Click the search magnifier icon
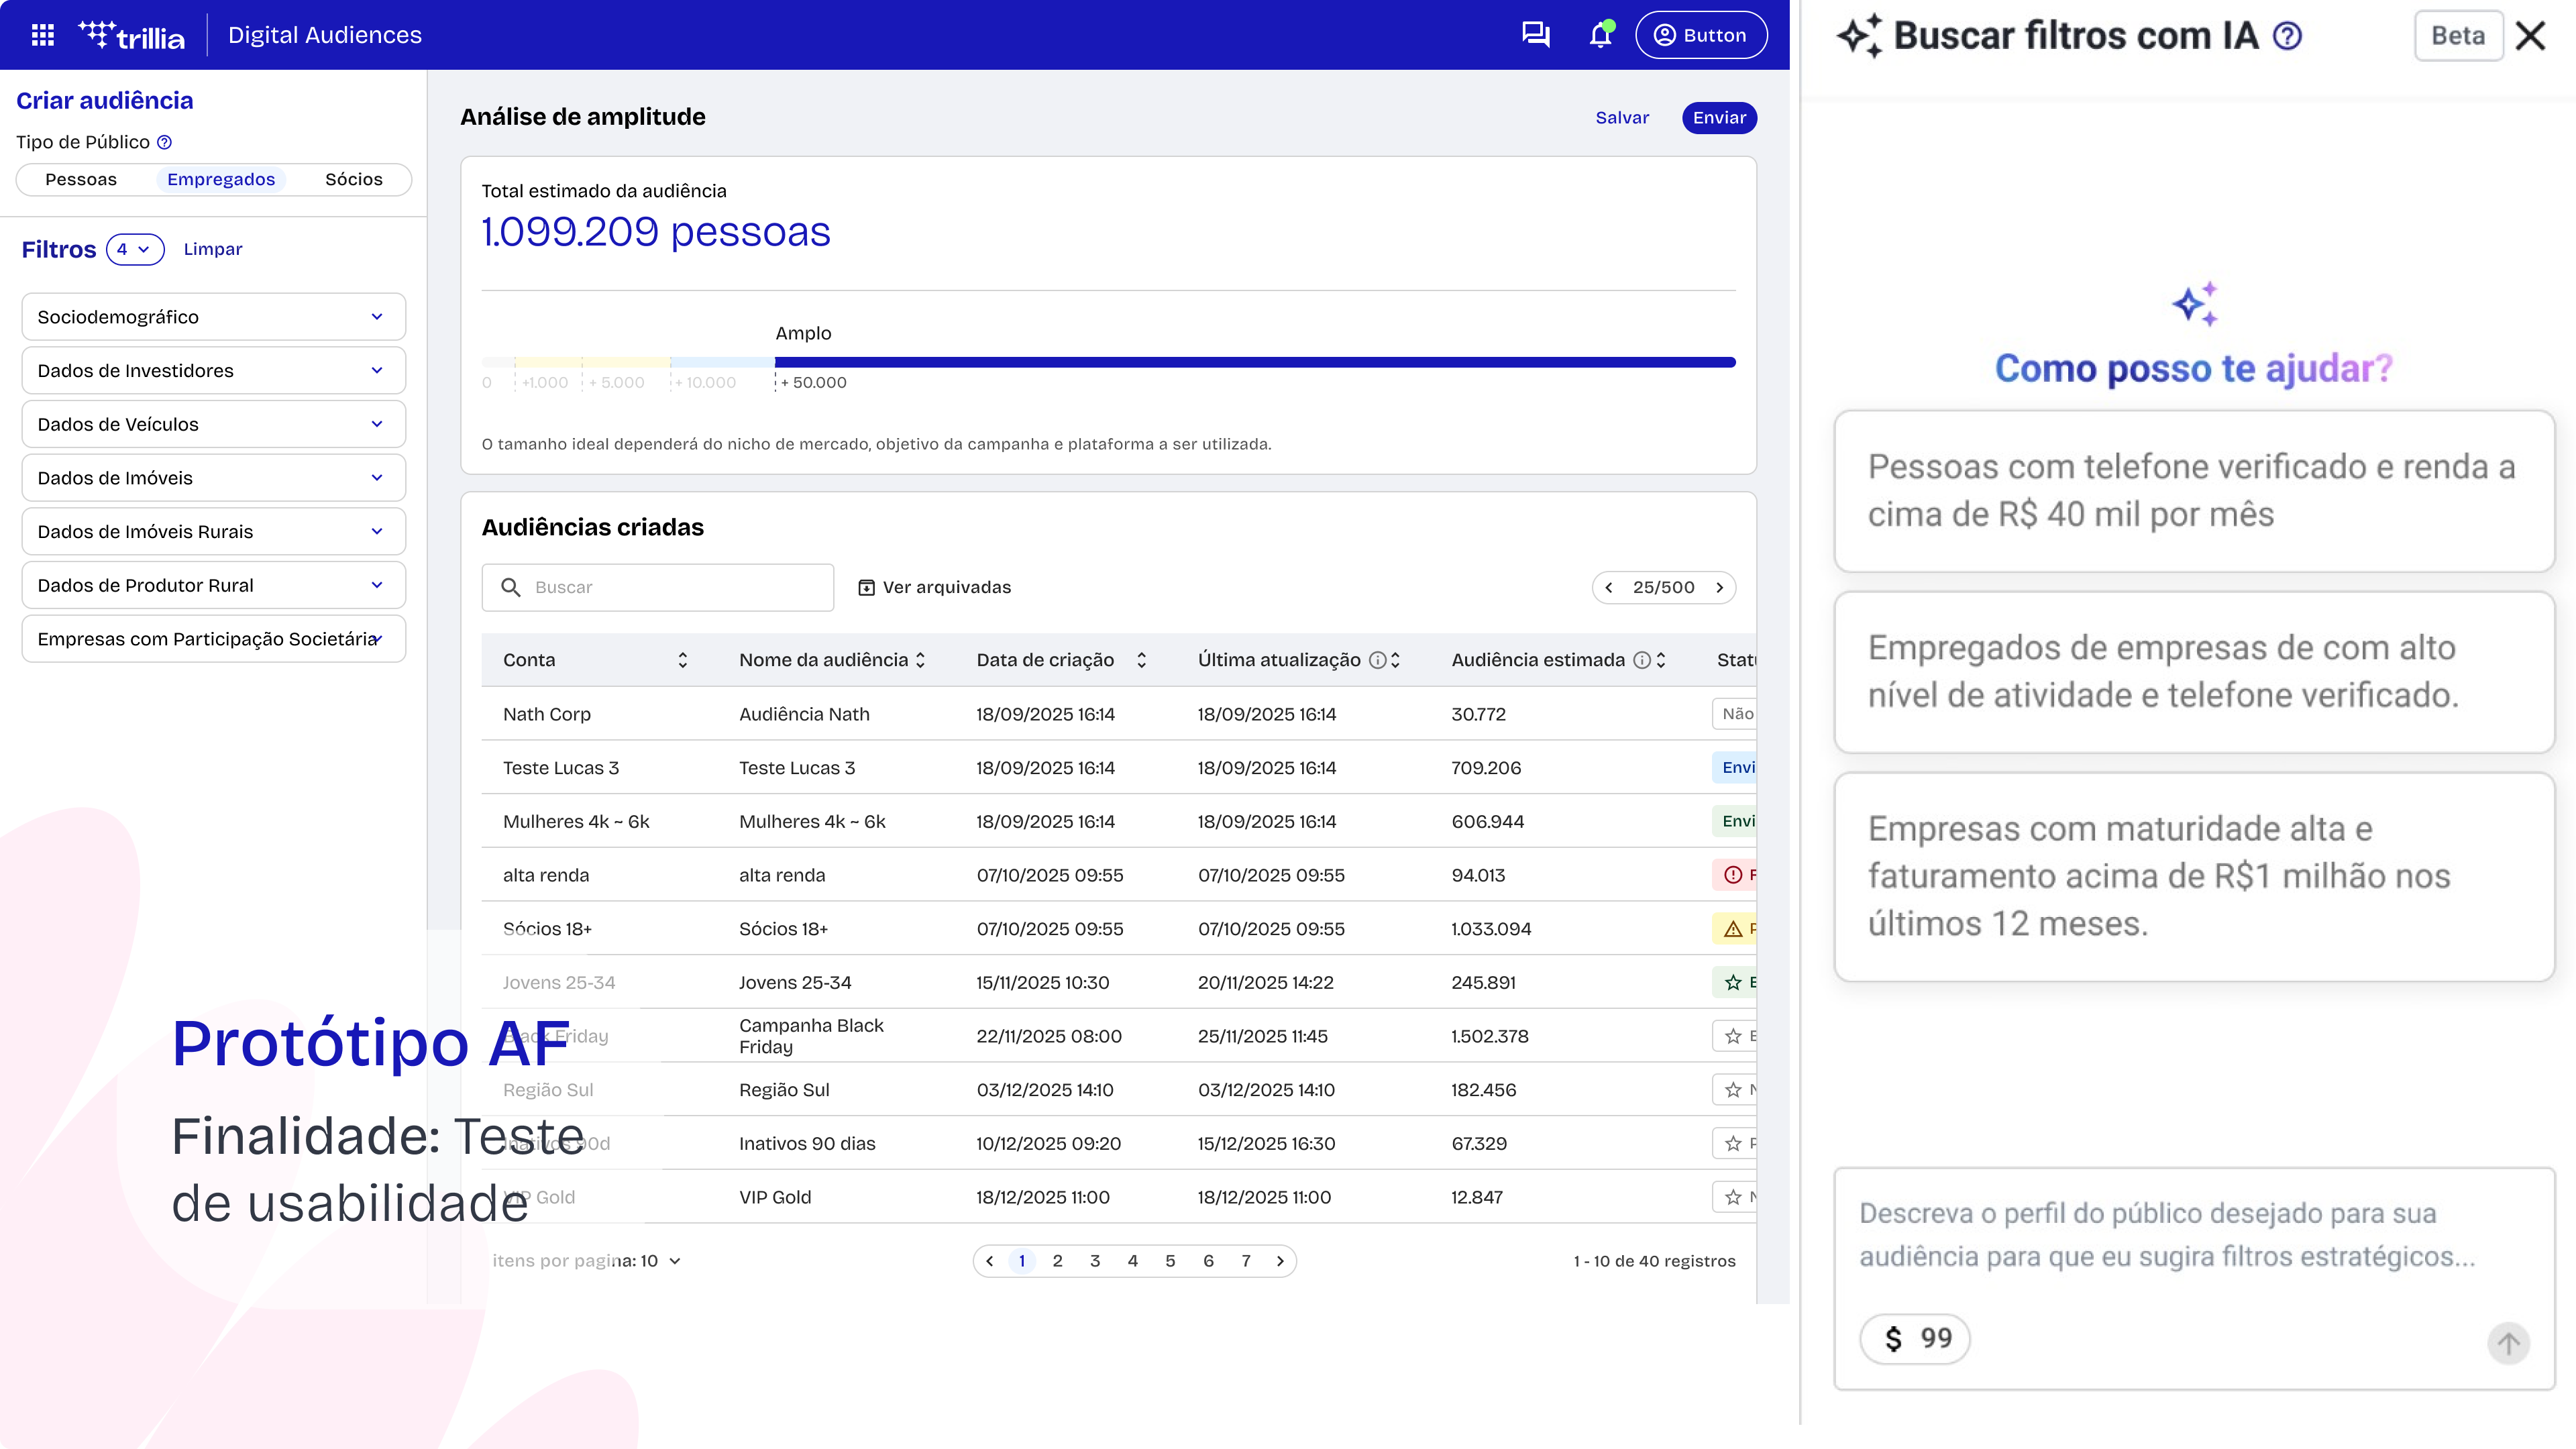Viewport: 2576px width, 1449px height. (511, 587)
